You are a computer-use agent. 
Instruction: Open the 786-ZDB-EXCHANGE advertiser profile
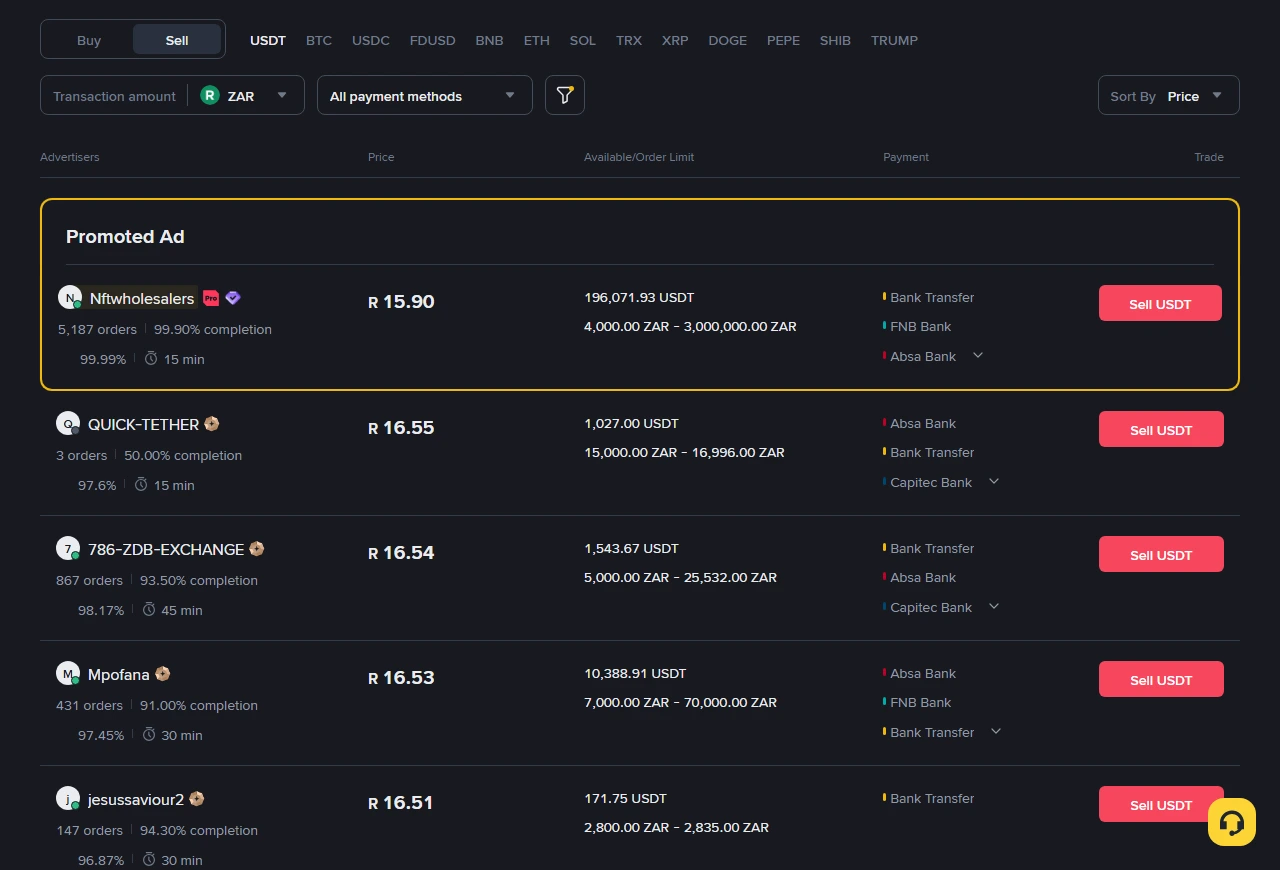pos(166,549)
